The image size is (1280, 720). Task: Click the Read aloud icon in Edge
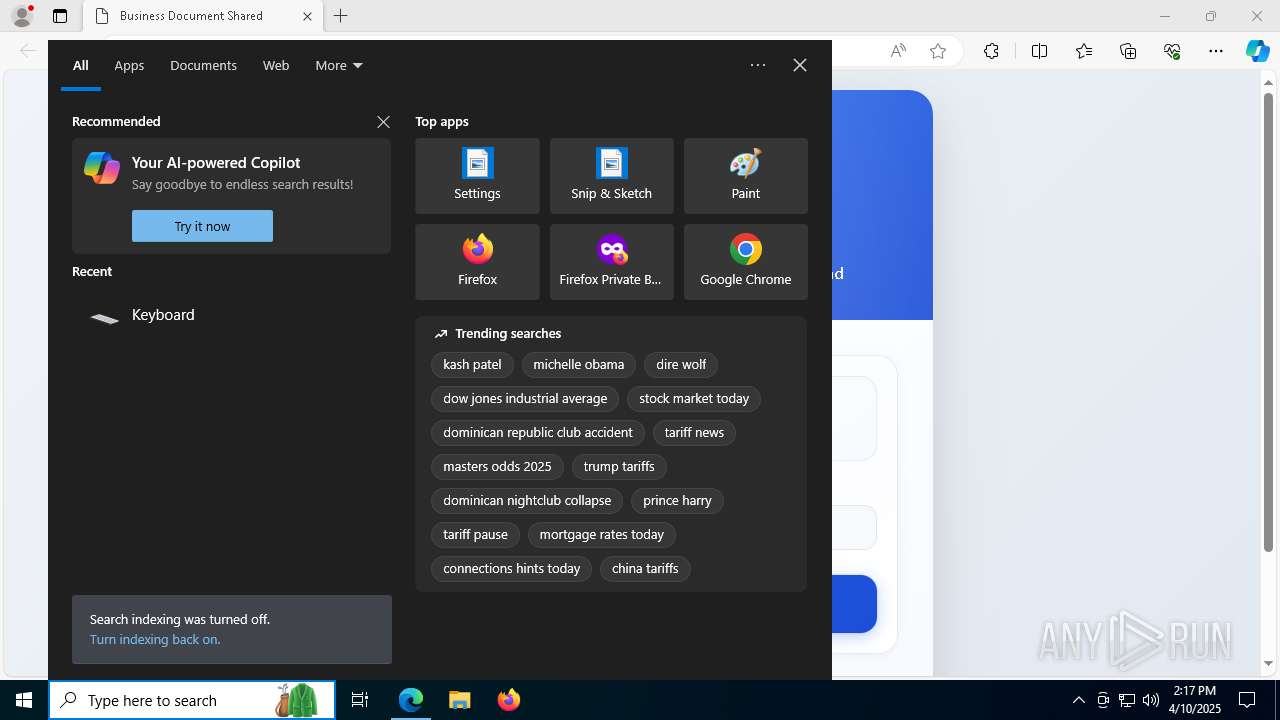click(x=898, y=51)
